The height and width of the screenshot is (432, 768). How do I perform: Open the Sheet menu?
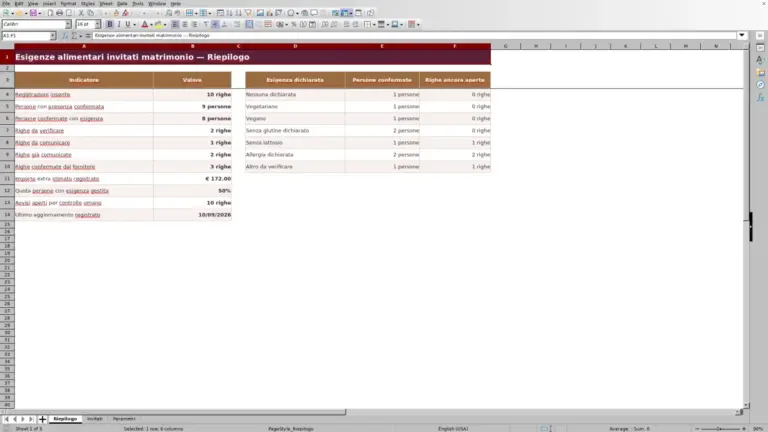pyautogui.click(x=106, y=3)
